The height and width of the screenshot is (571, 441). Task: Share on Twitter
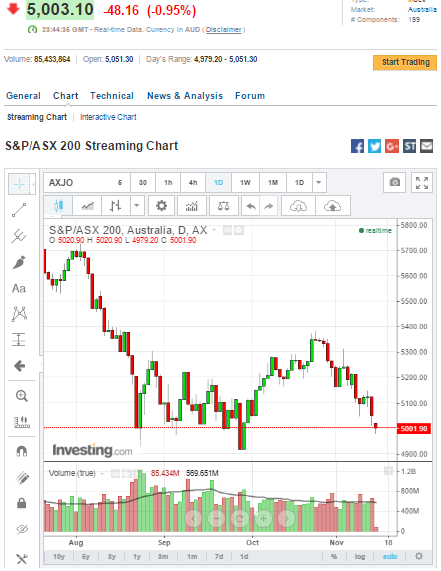pyautogui.click(x=374, y=146)
